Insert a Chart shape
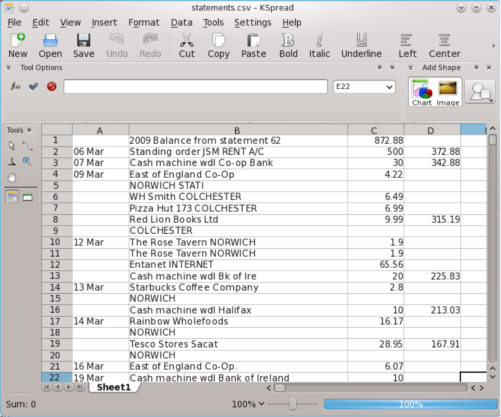Image resolution: width=501 pixels, height=417 pixels. [422, 92]
